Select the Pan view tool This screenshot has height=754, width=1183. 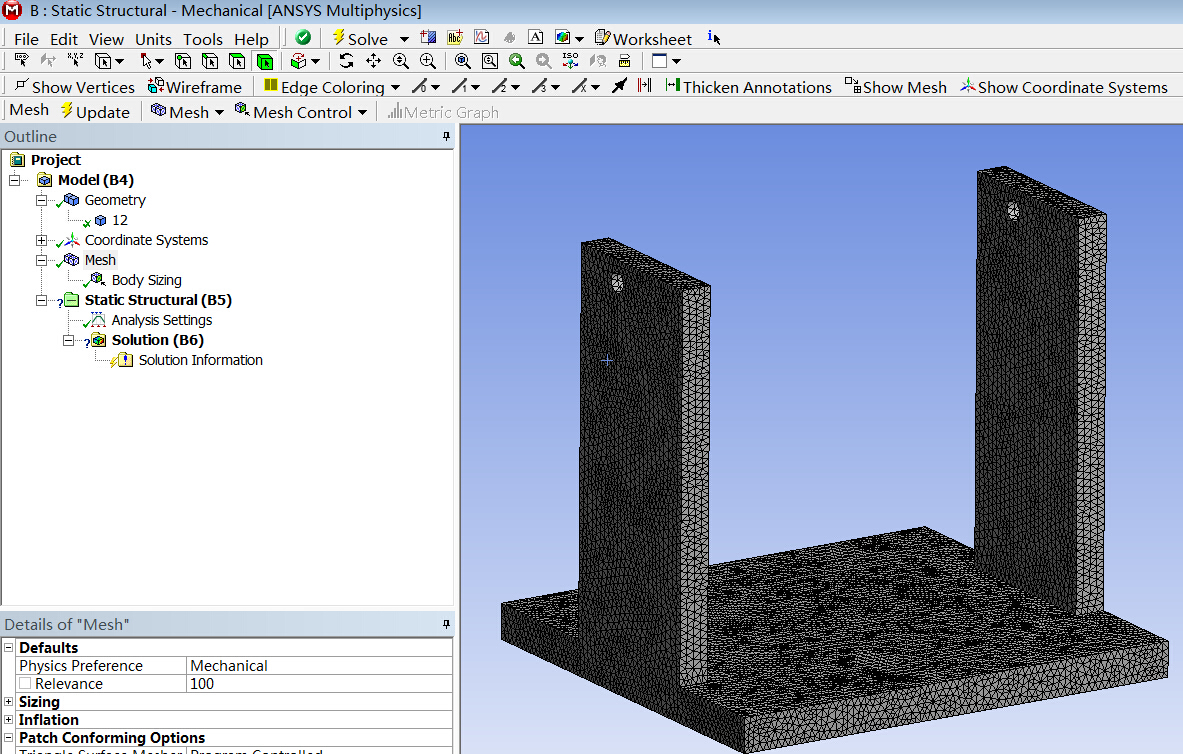tap(373, 62)
